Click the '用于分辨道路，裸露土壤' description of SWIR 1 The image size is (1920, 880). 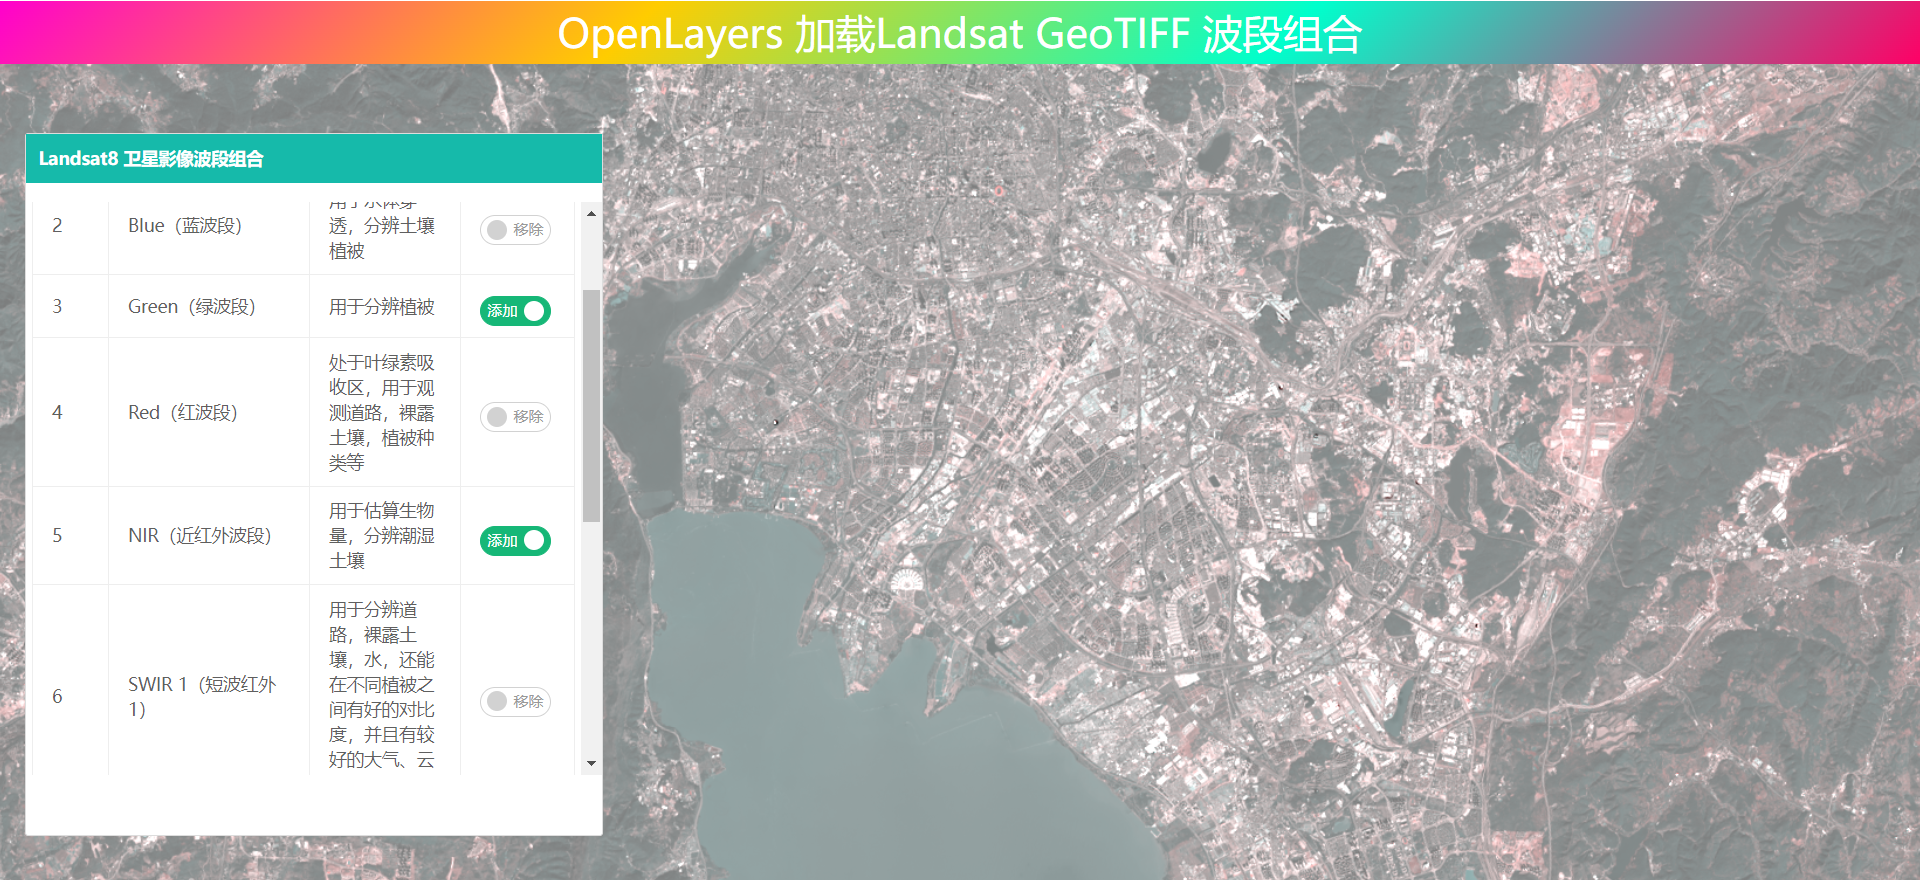click(x=382, y=685)
